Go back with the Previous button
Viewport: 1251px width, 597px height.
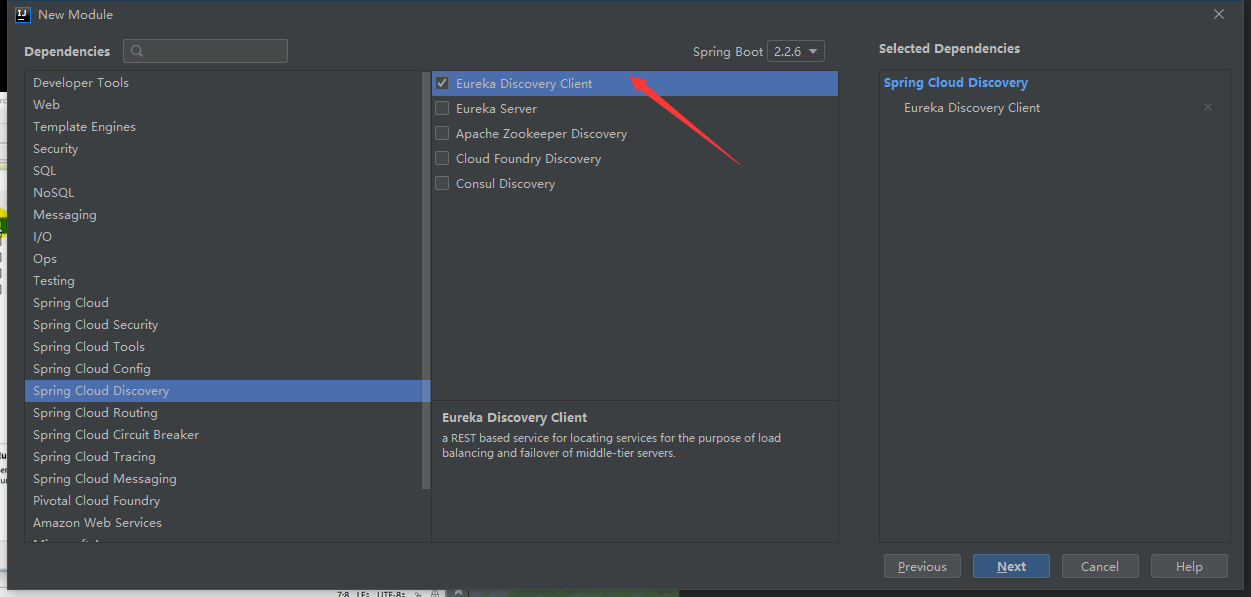click(x=922, y=567)
